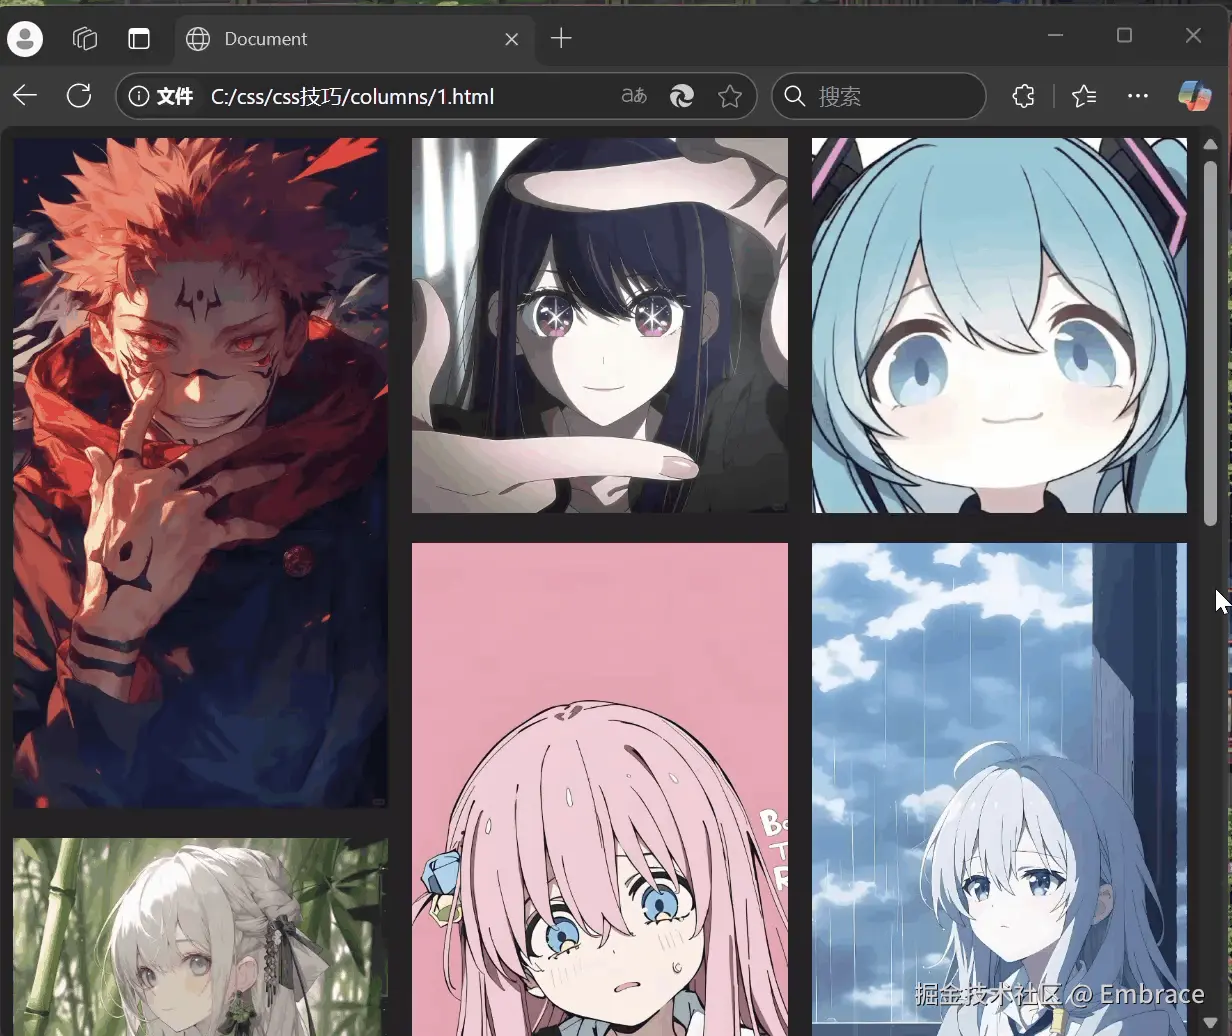This screenshot has height=1036, width=1232.
Task: Open the extensions puzzle icon
Action: click(1023, 96)
